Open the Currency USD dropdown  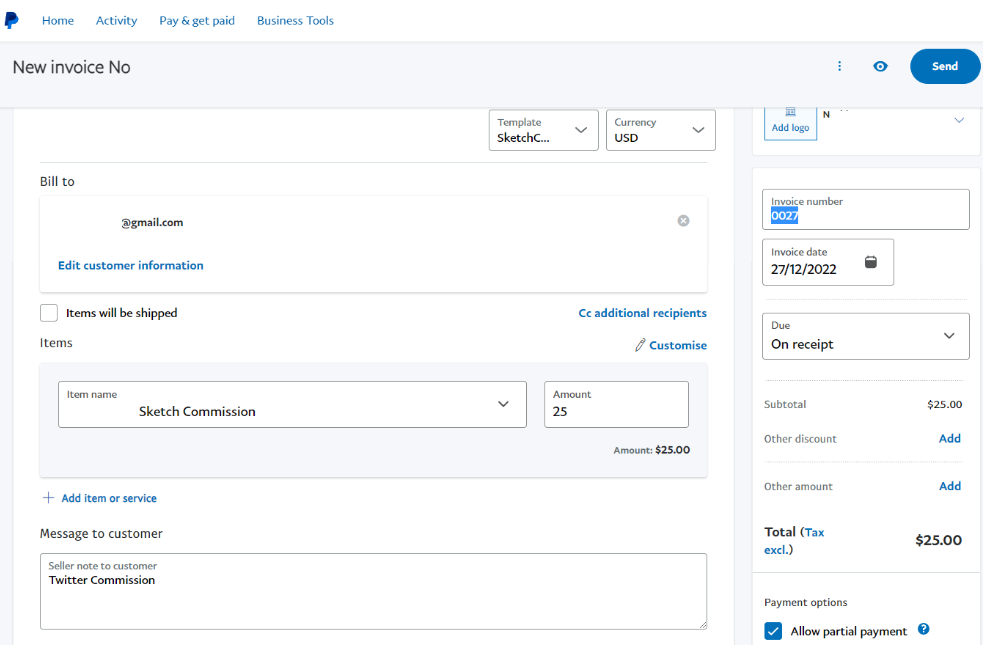tap(660, 130)
